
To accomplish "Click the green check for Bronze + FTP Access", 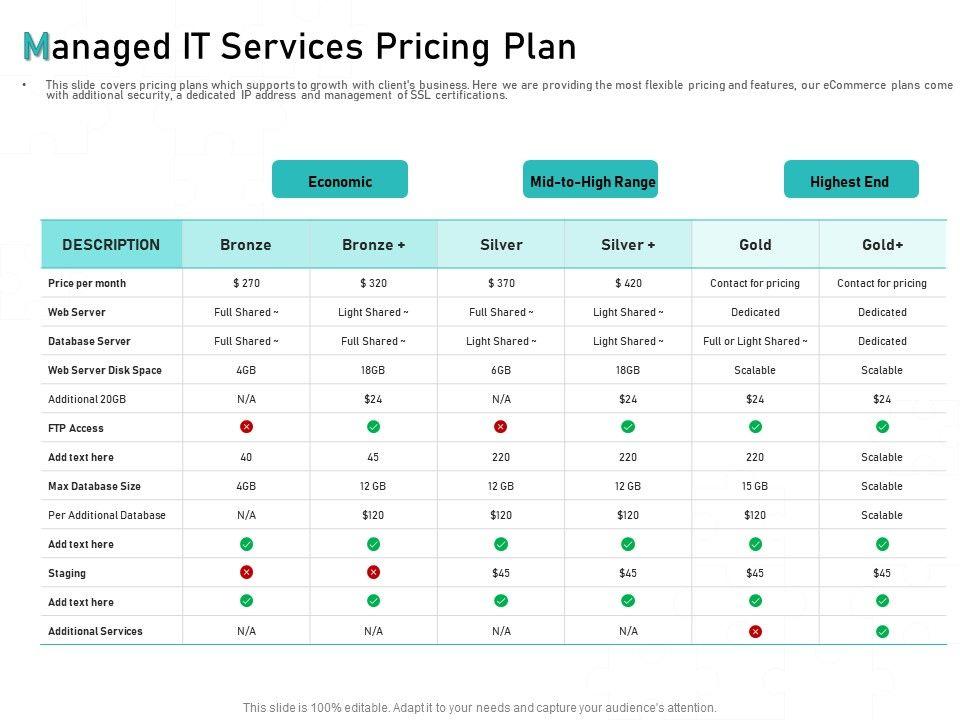I will 373,427.
